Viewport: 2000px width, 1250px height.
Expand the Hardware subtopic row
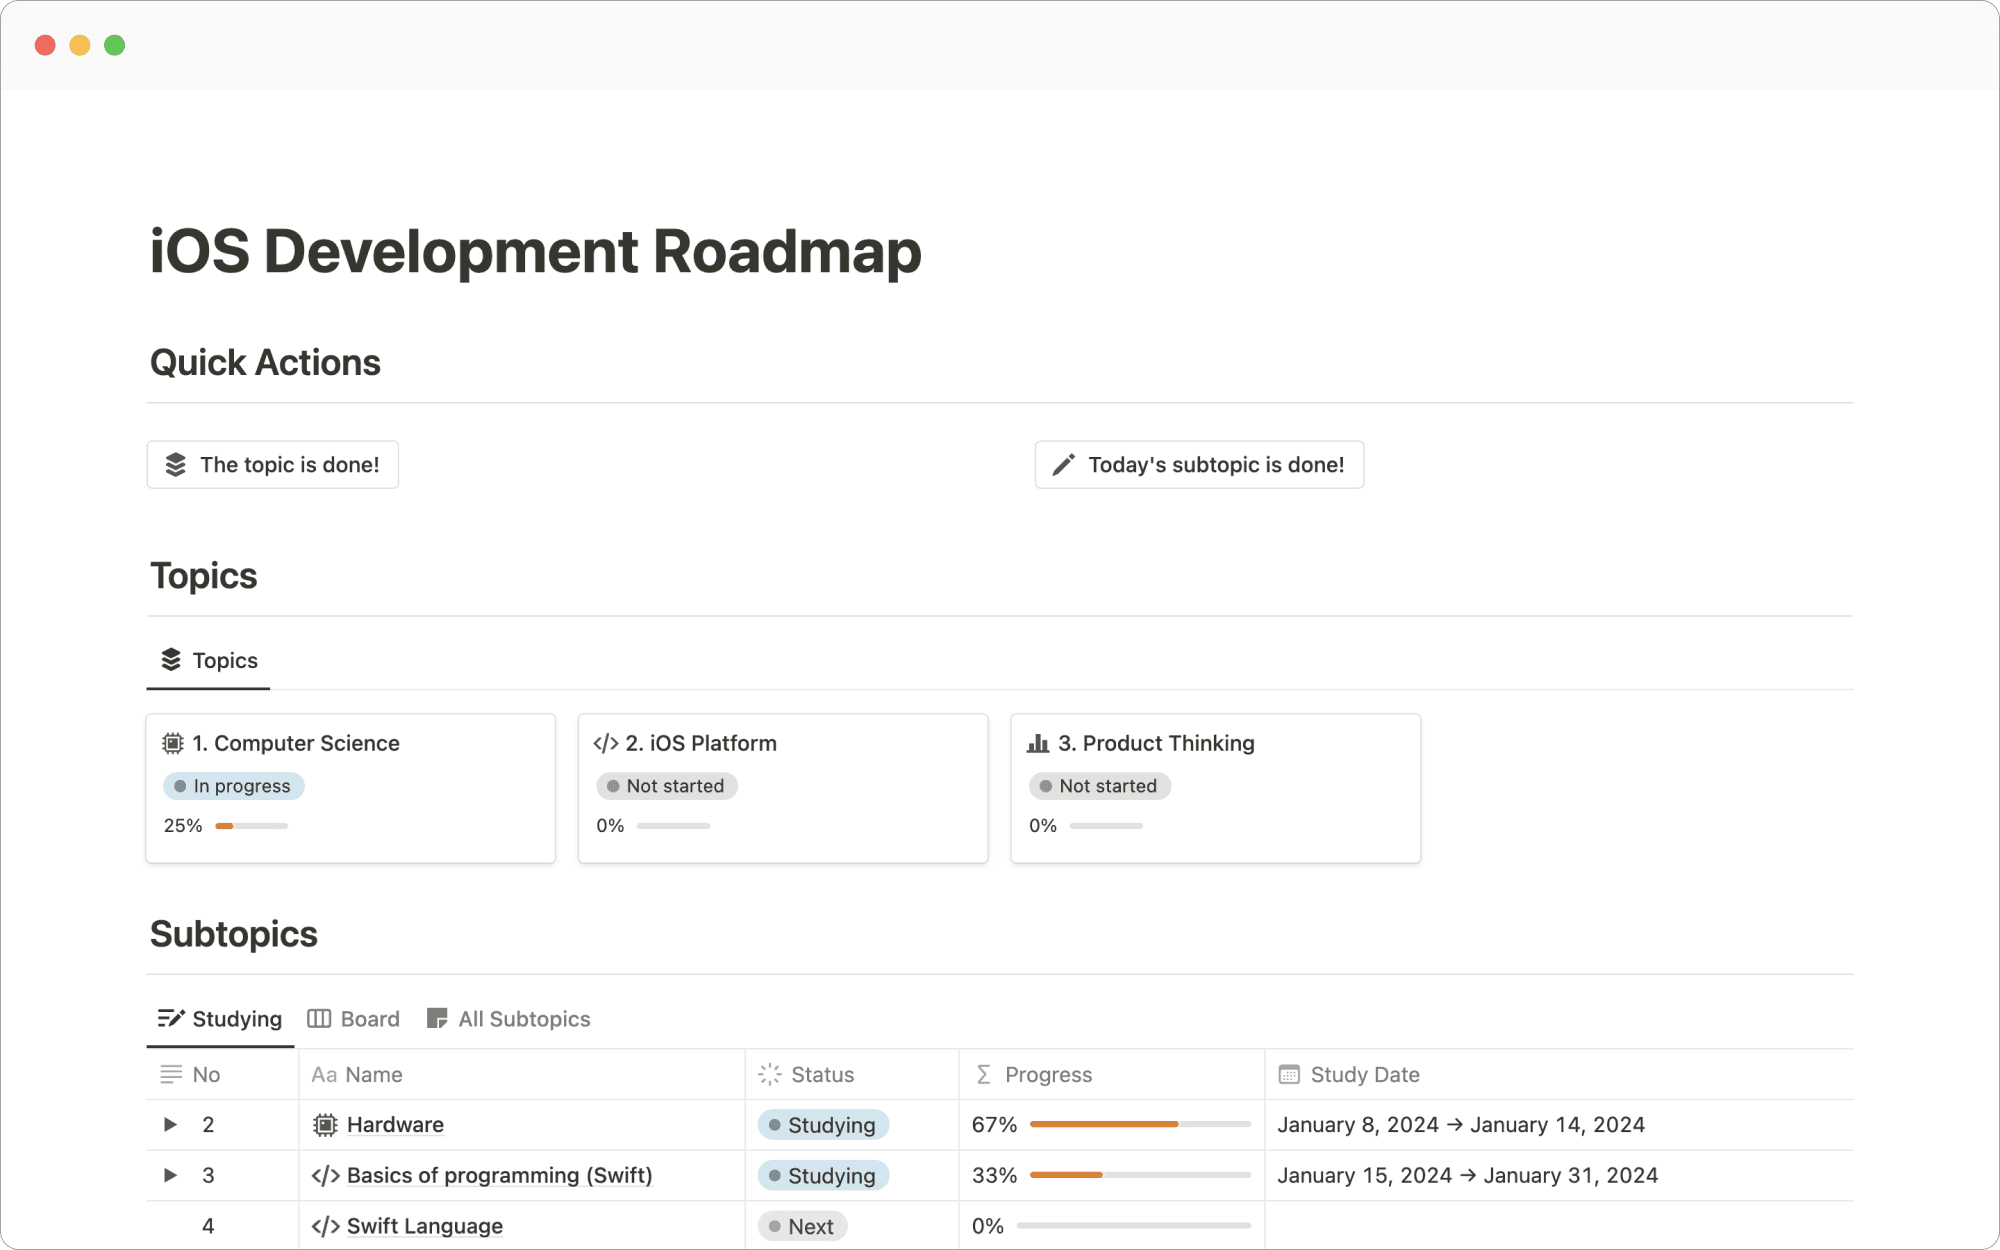(168, 1124)
